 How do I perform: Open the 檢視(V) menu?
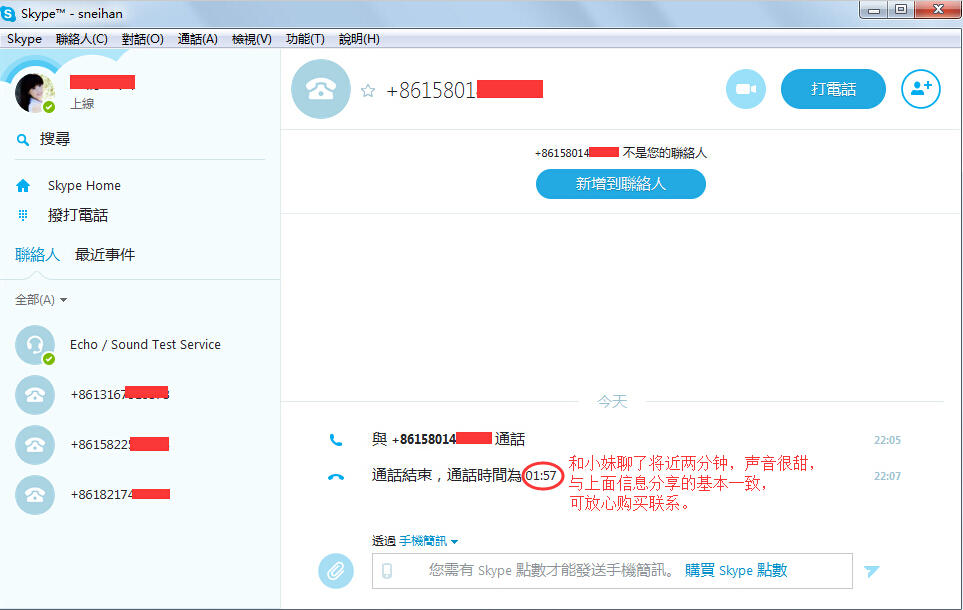coord(252,39)
